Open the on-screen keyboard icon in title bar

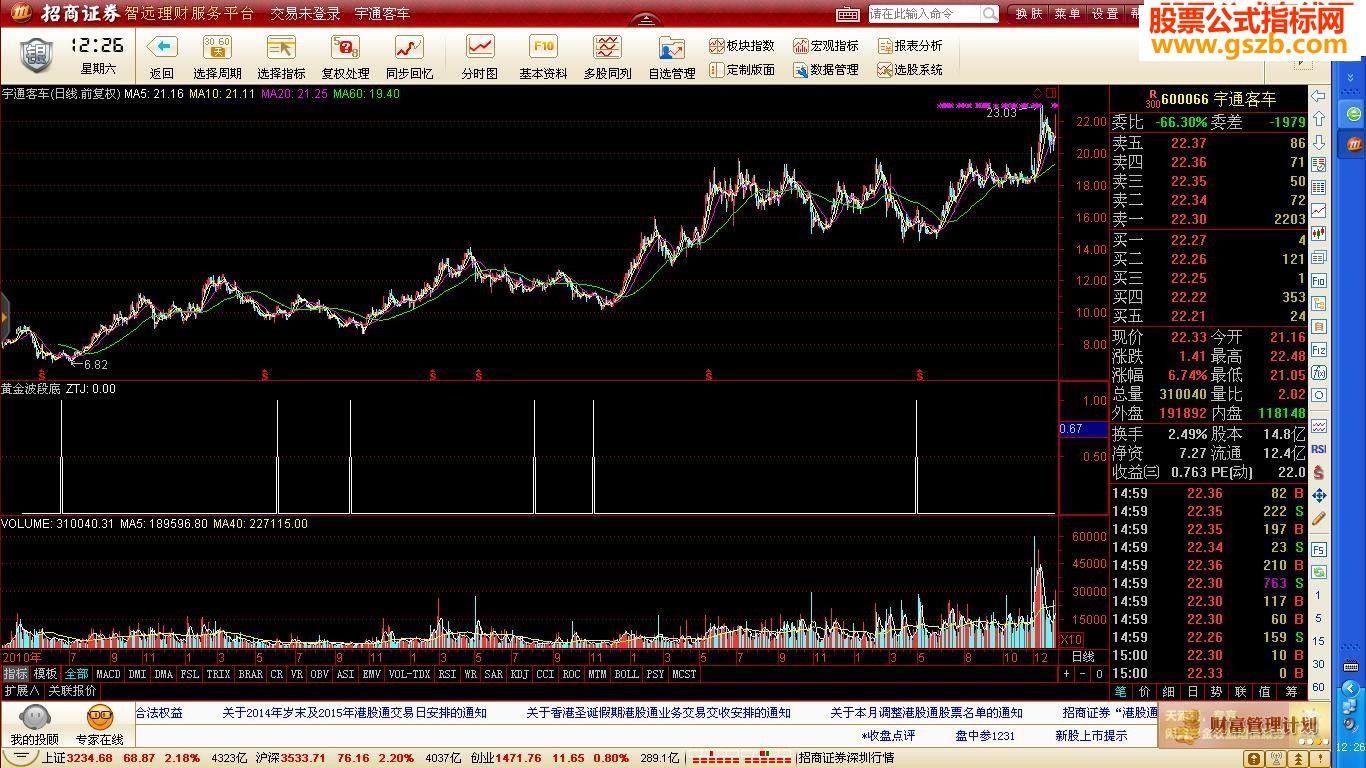(x=847, y=14)
